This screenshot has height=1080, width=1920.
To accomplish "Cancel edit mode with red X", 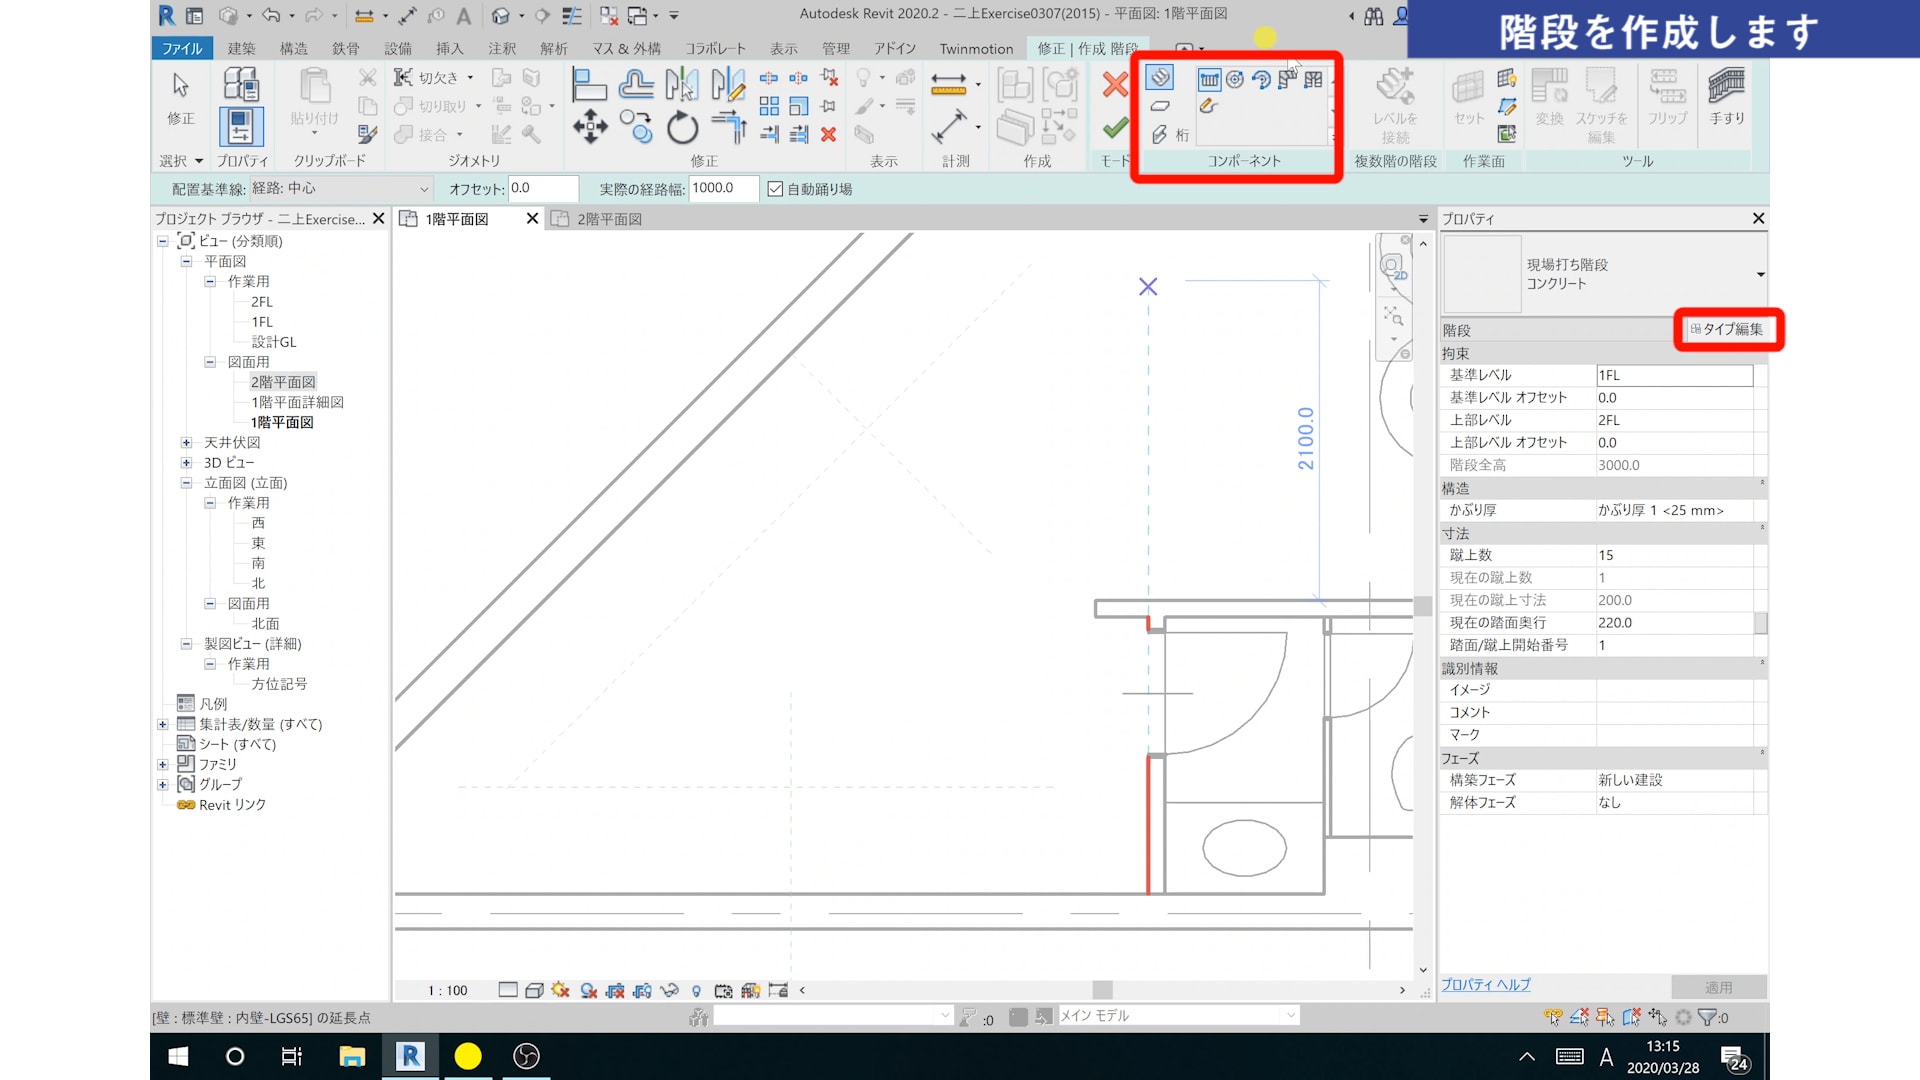I will pyautogui.click(x=1115, y=85).
